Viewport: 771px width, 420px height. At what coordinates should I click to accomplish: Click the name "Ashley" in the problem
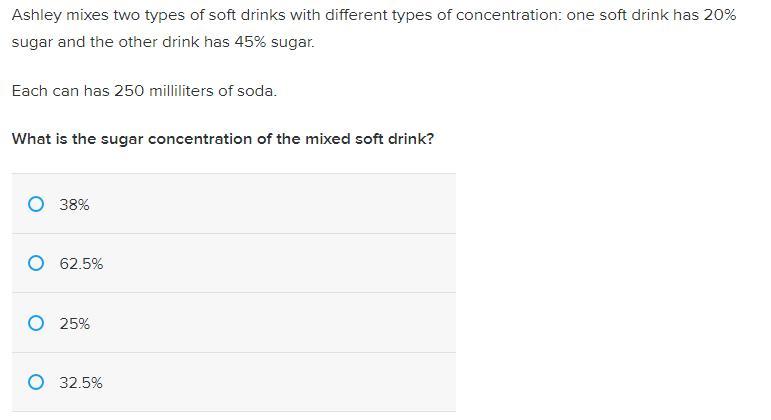pos(36,17)
